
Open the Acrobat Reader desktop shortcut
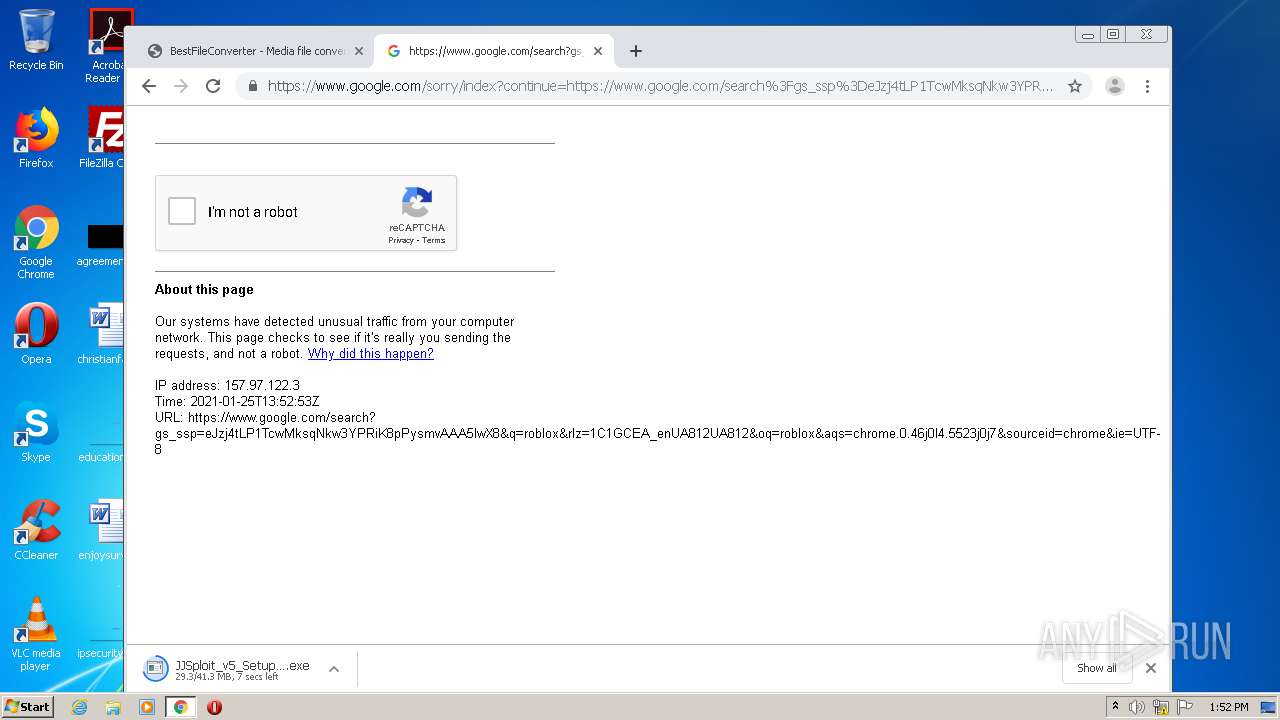(x=106, y=46)
